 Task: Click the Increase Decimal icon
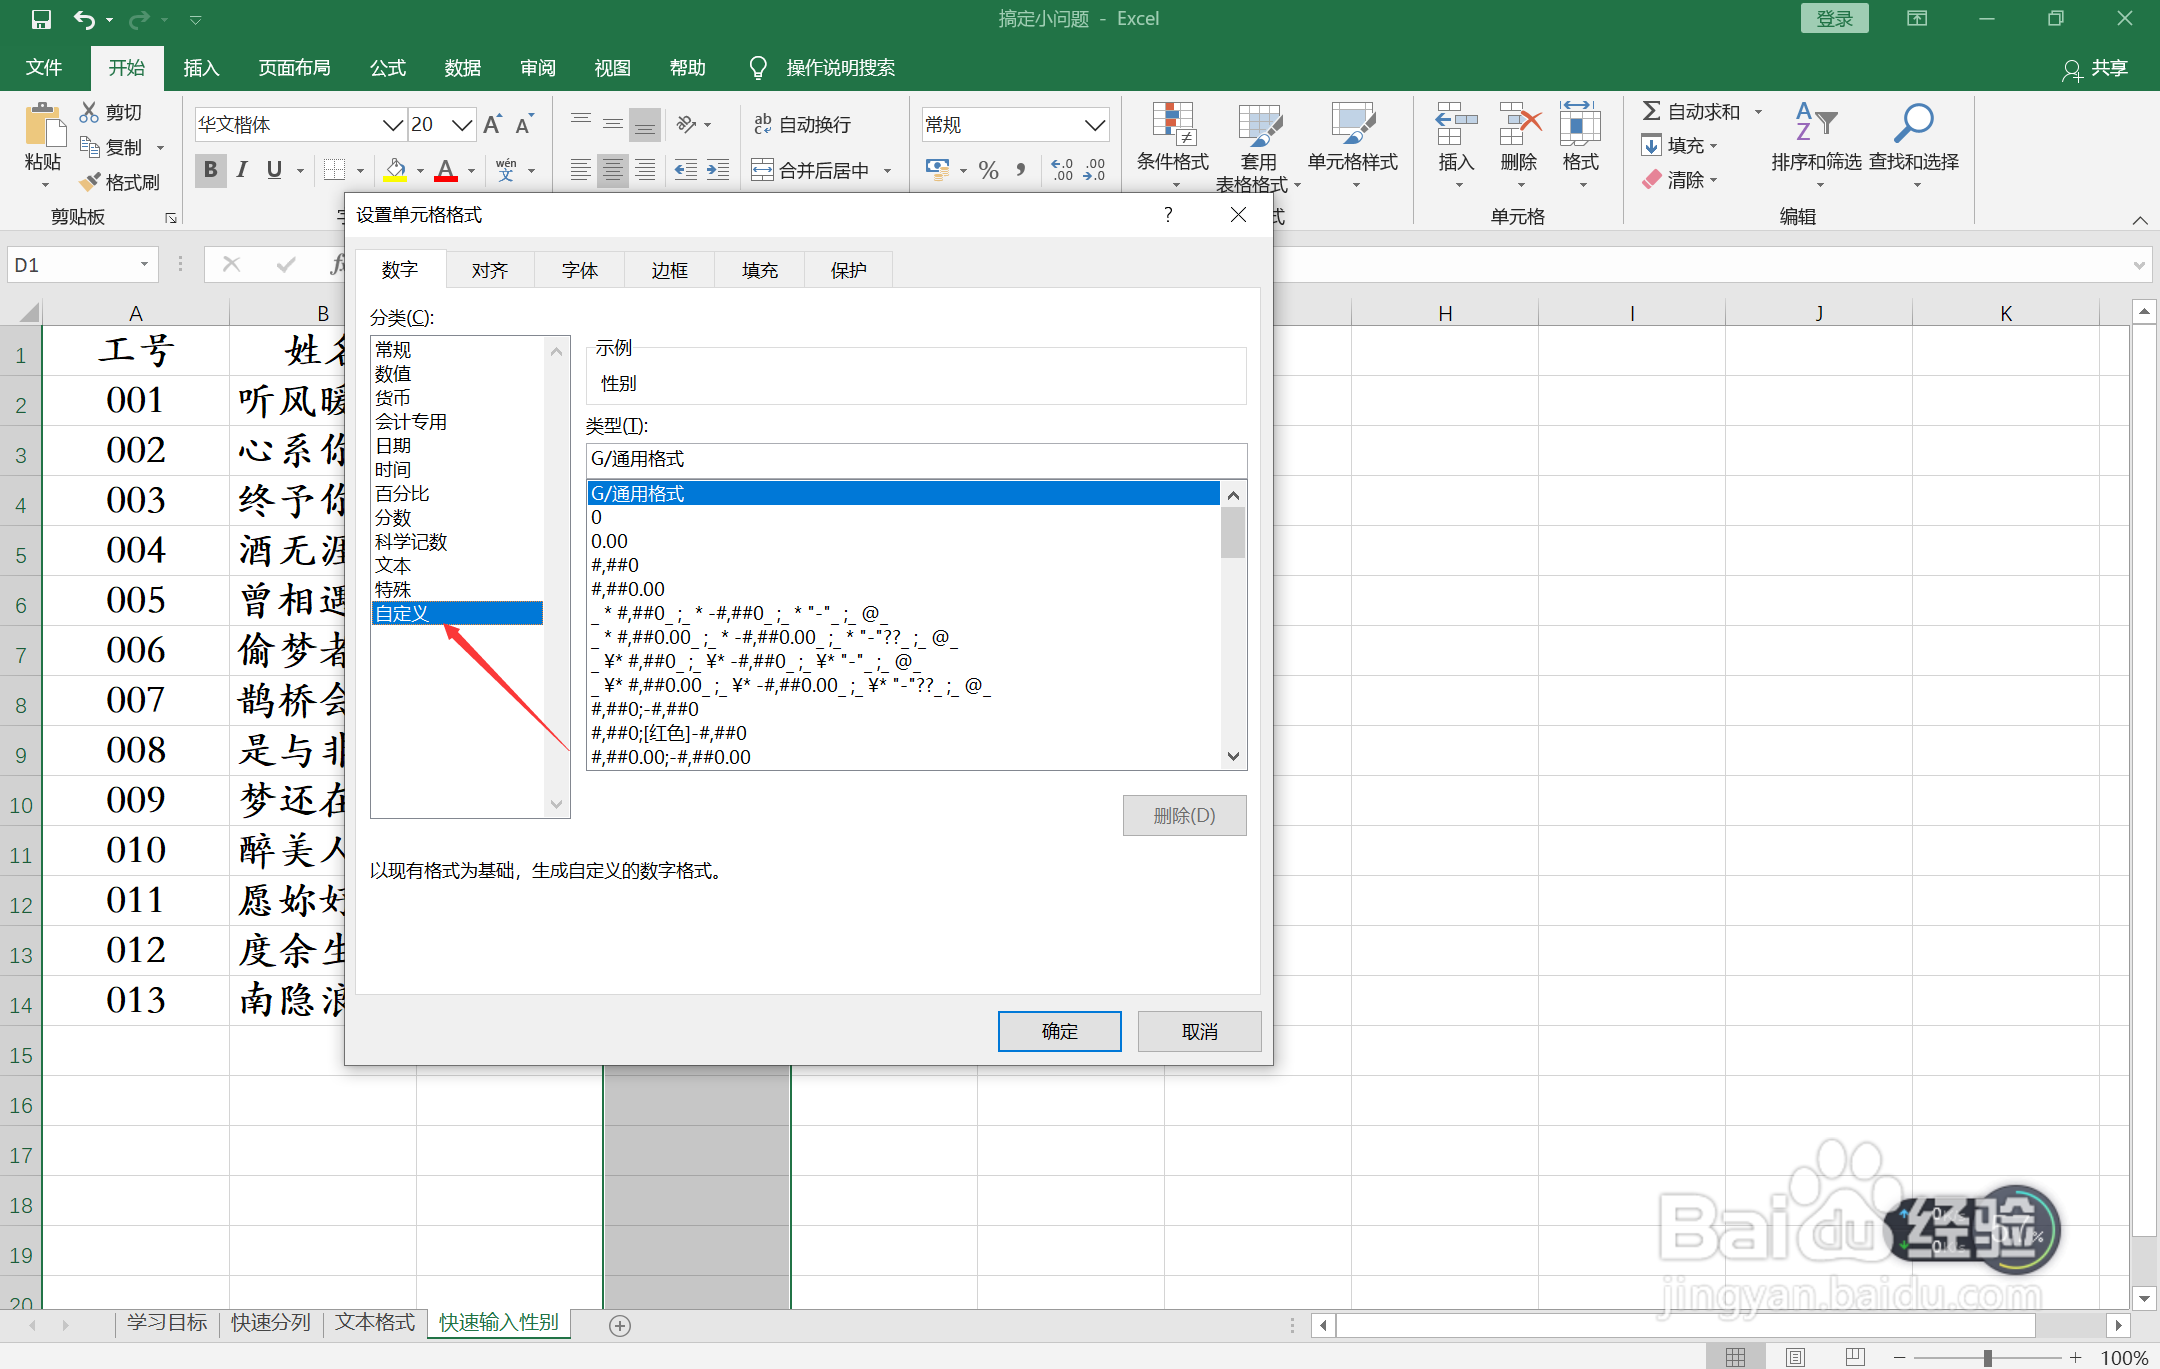pos(1062,170)
